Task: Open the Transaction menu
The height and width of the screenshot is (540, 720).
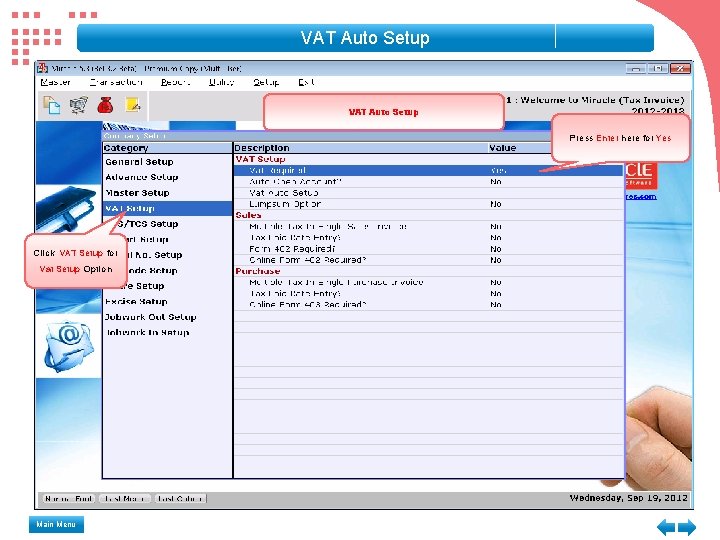Action: (x=116, y=82)
